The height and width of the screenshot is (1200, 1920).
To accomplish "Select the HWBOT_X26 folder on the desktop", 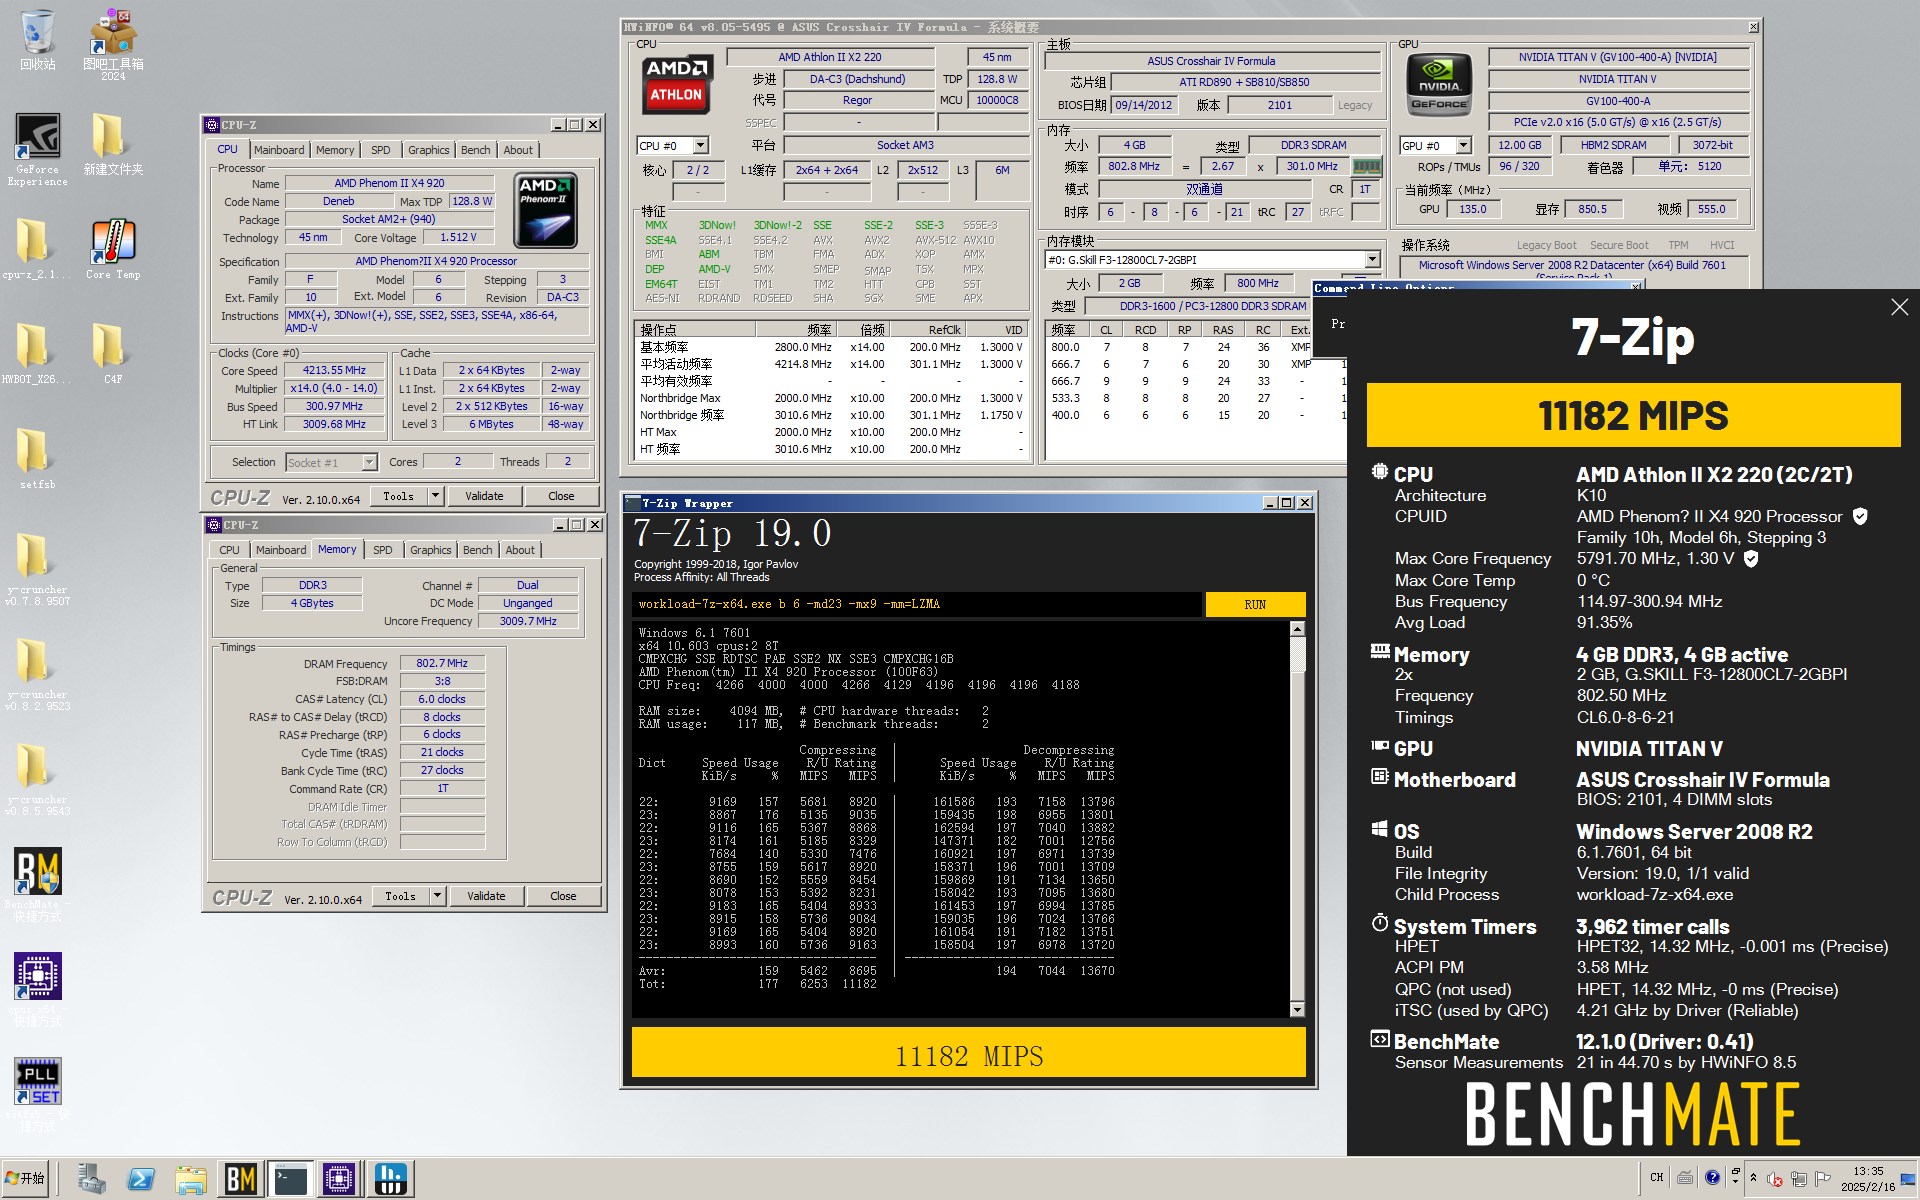I will (x=37, y=354).
